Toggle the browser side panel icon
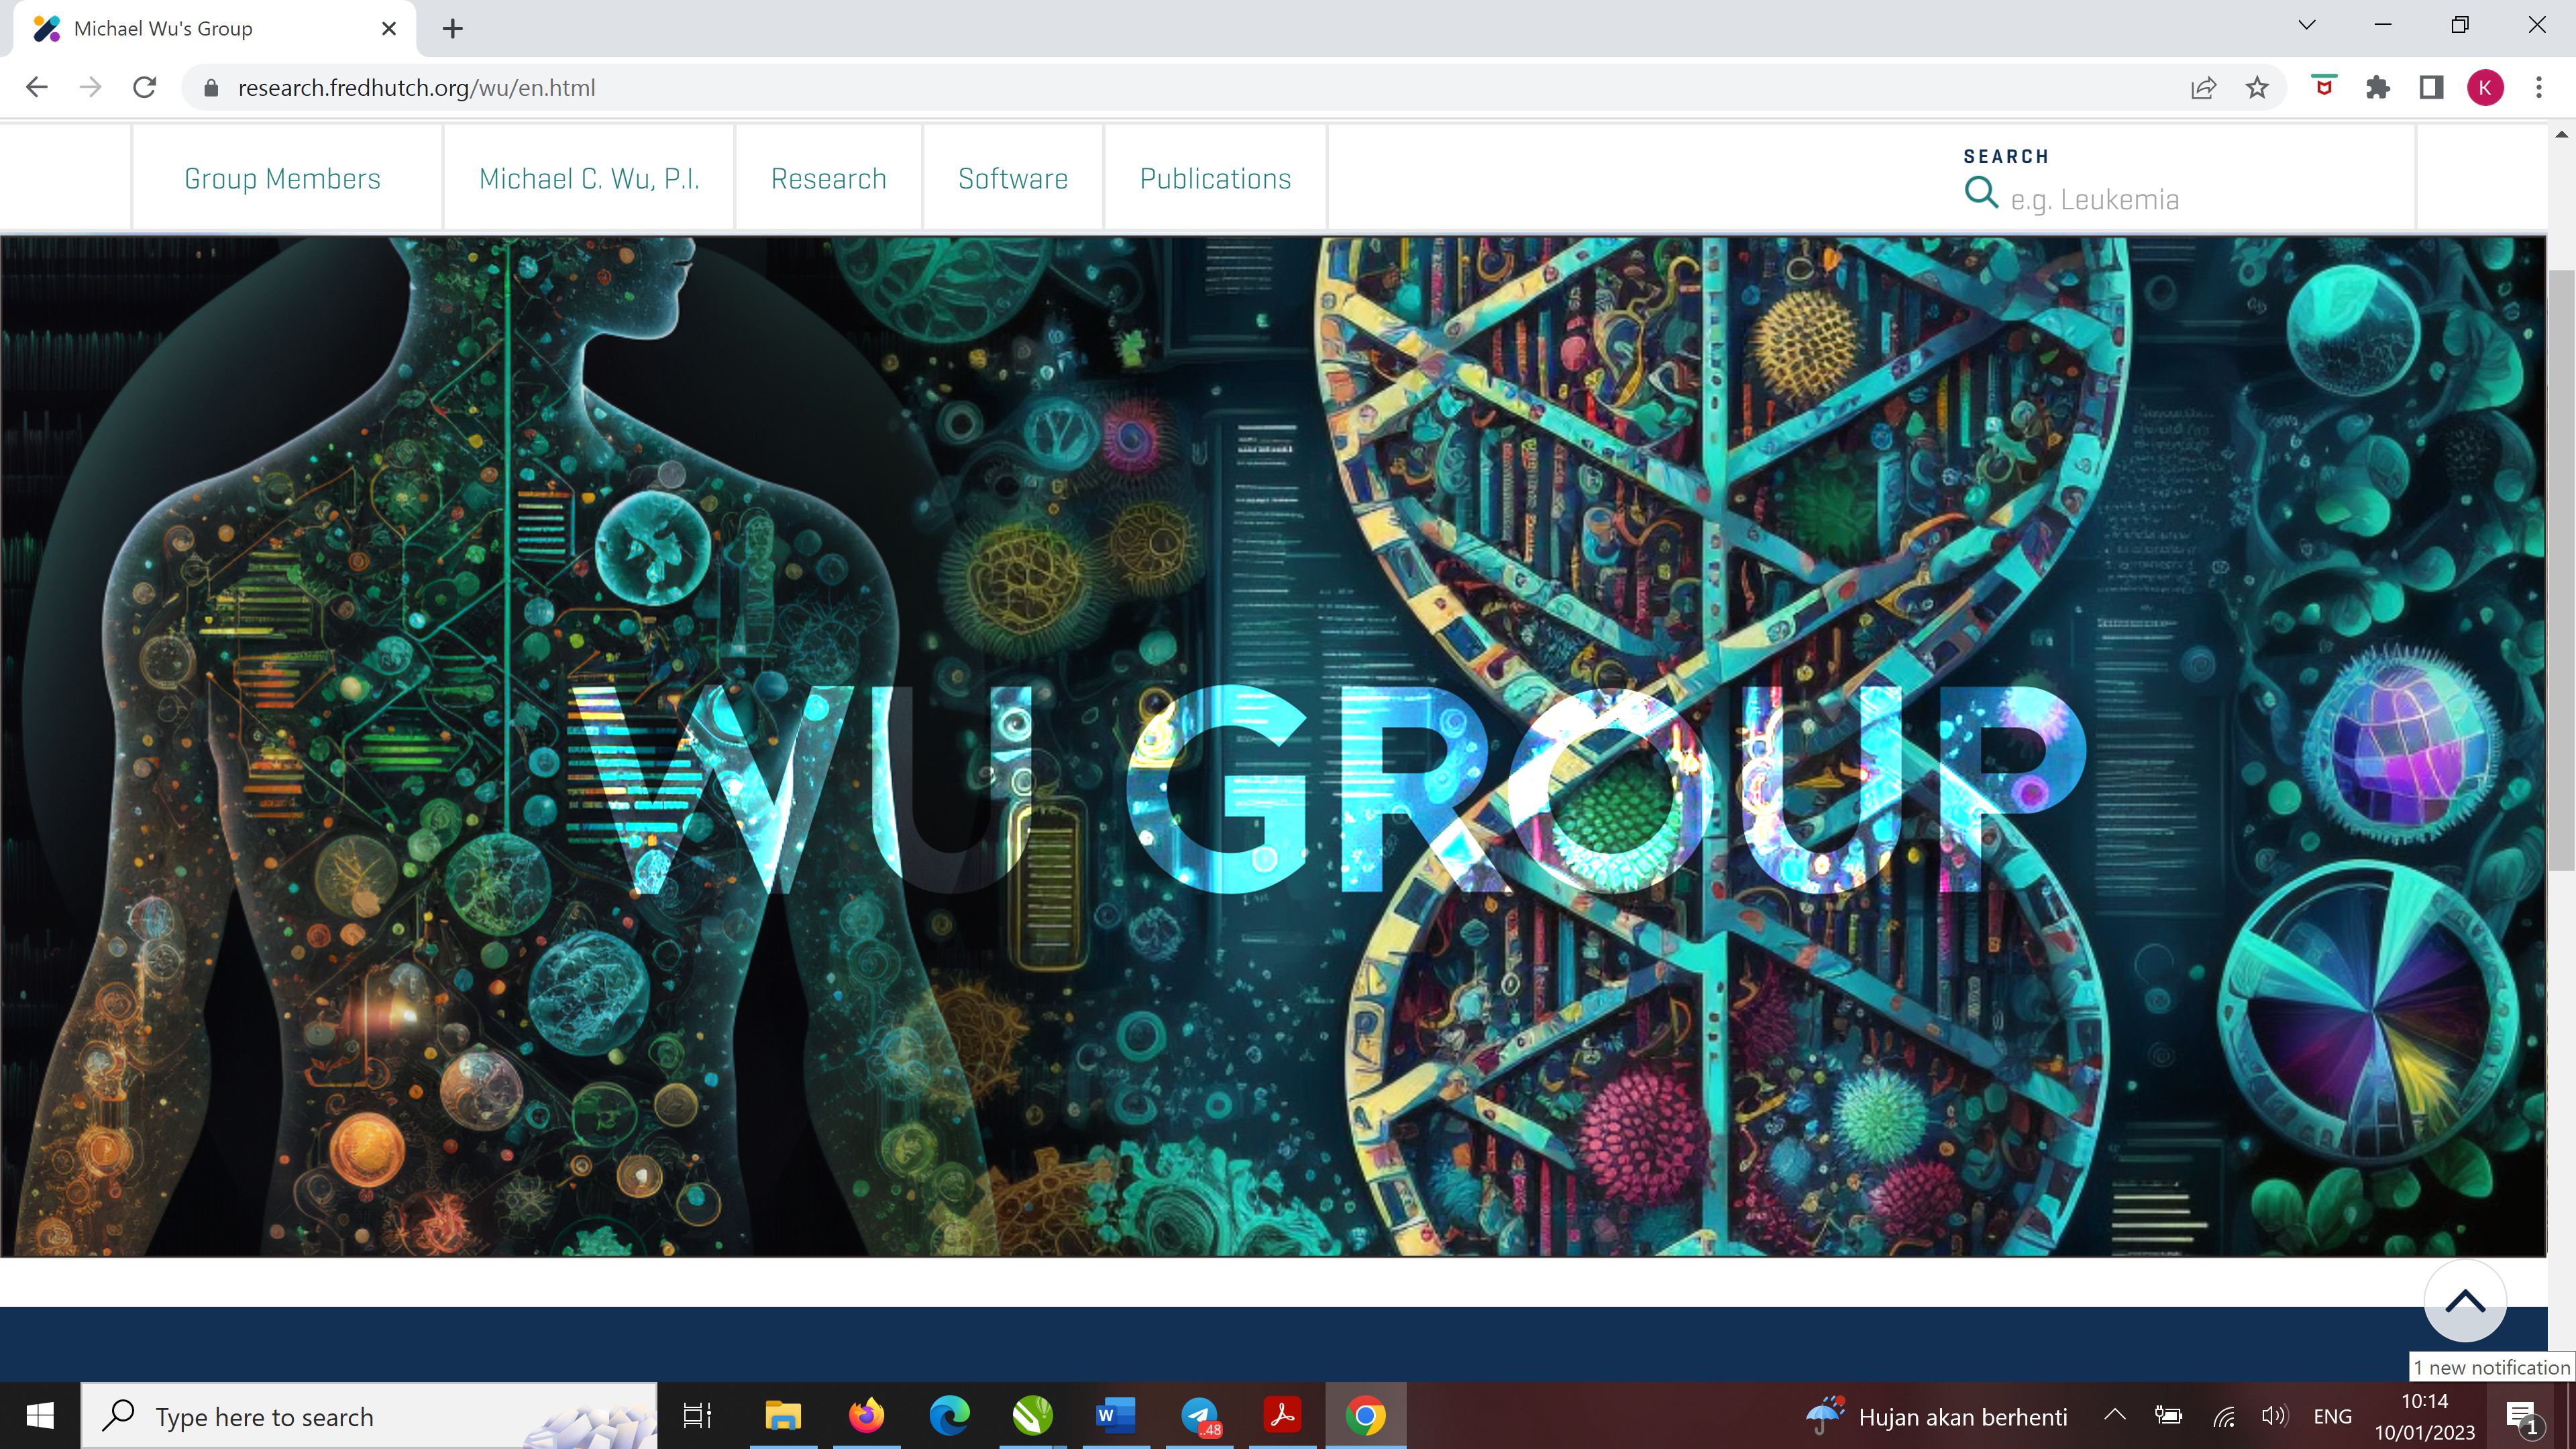This screenshot has height=1449, width=2576. [2431, 88]
